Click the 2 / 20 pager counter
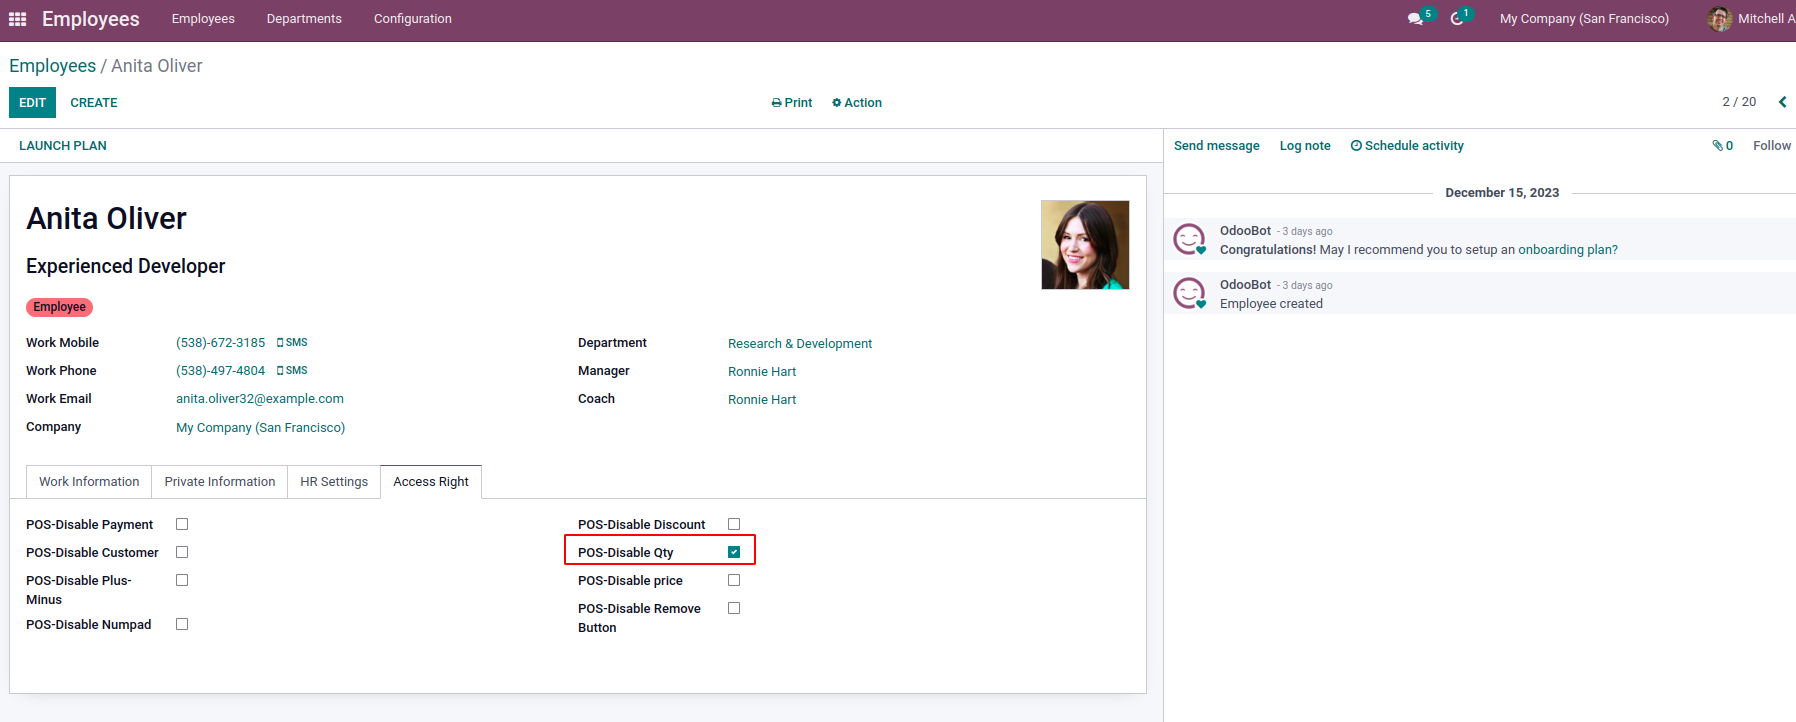Image resolution: width=1796 pixels, height=722 pixels. tap(1739, 102)
